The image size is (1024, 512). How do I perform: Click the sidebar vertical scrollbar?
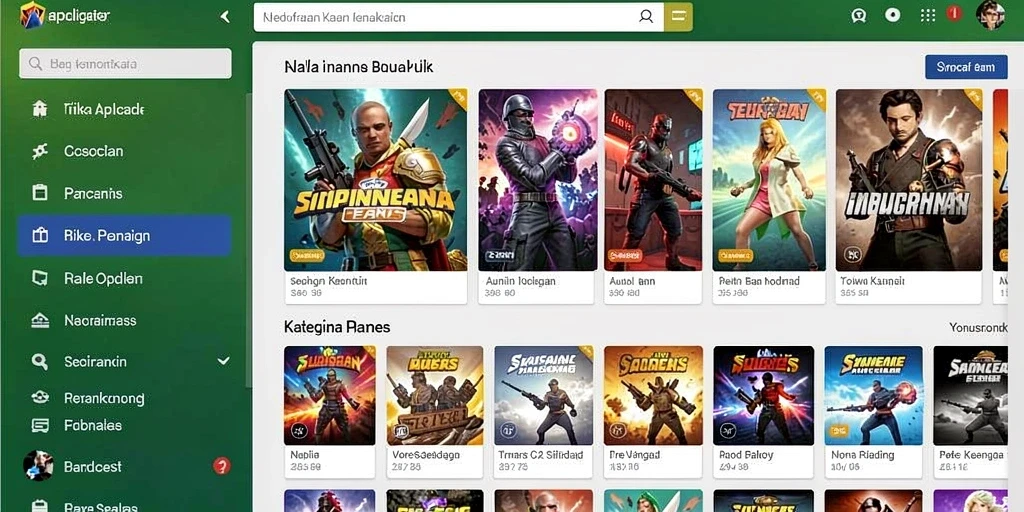248,240
